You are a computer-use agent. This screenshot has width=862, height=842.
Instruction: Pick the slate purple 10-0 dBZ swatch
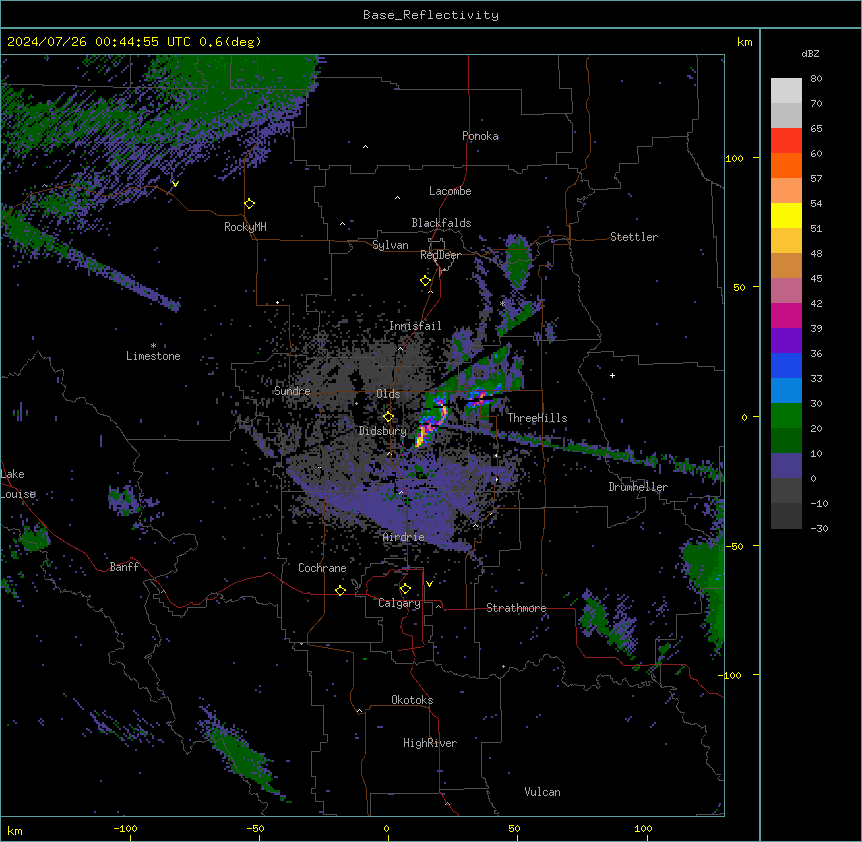[786, 466]
